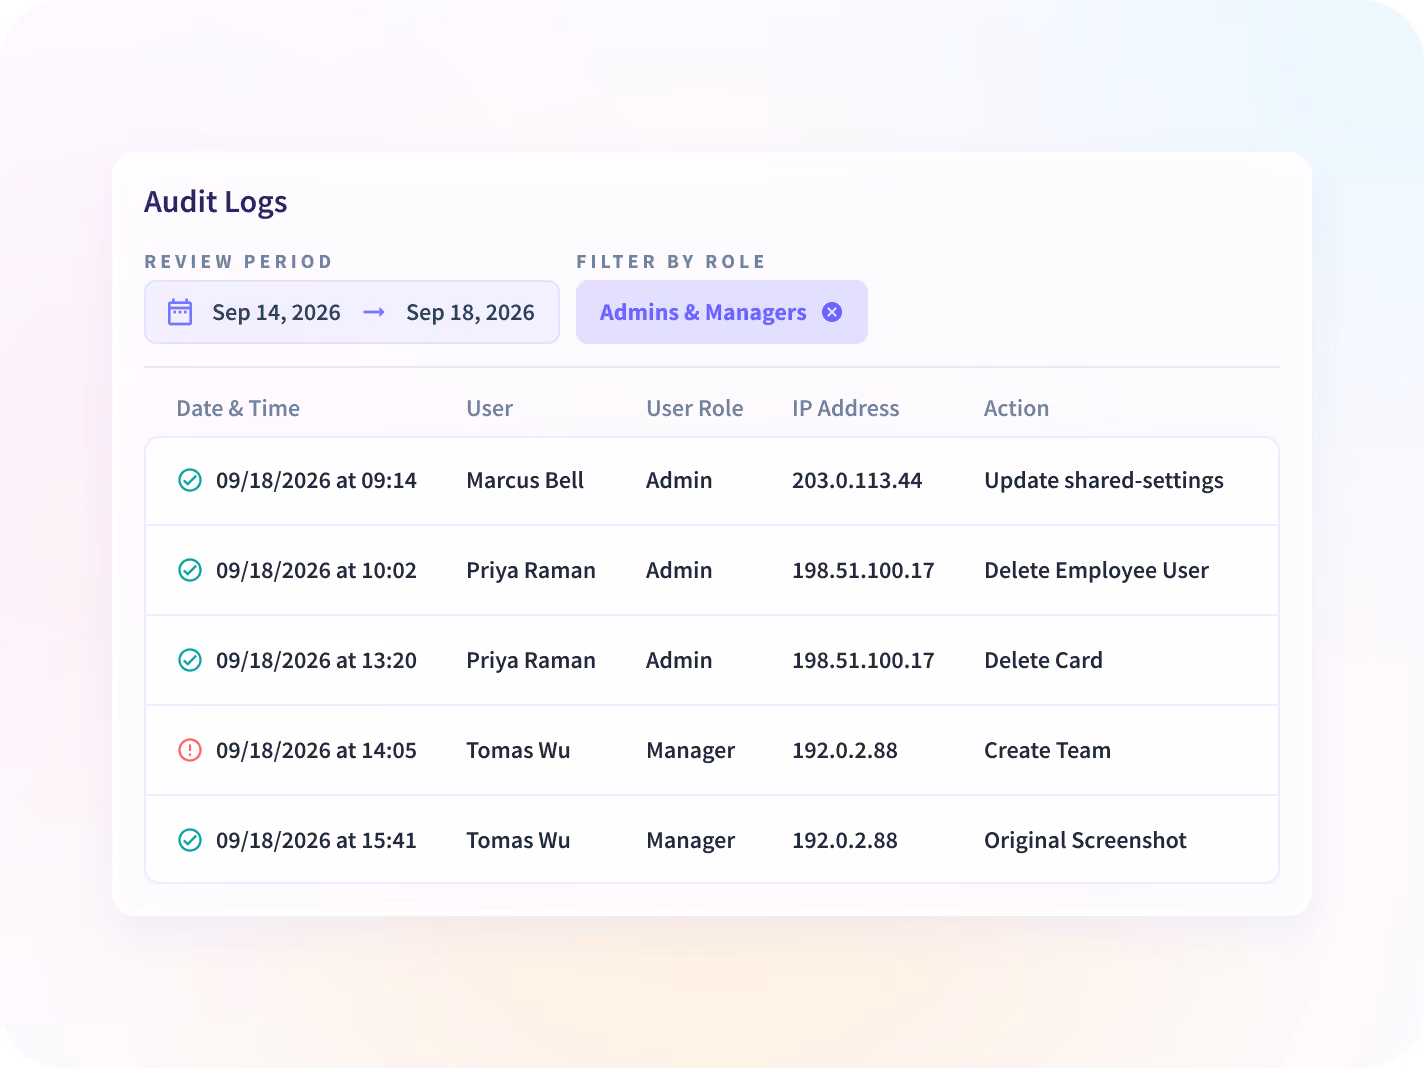Open the end date Sep 18, 2026

pyautogui.click(x=470, y=312)
